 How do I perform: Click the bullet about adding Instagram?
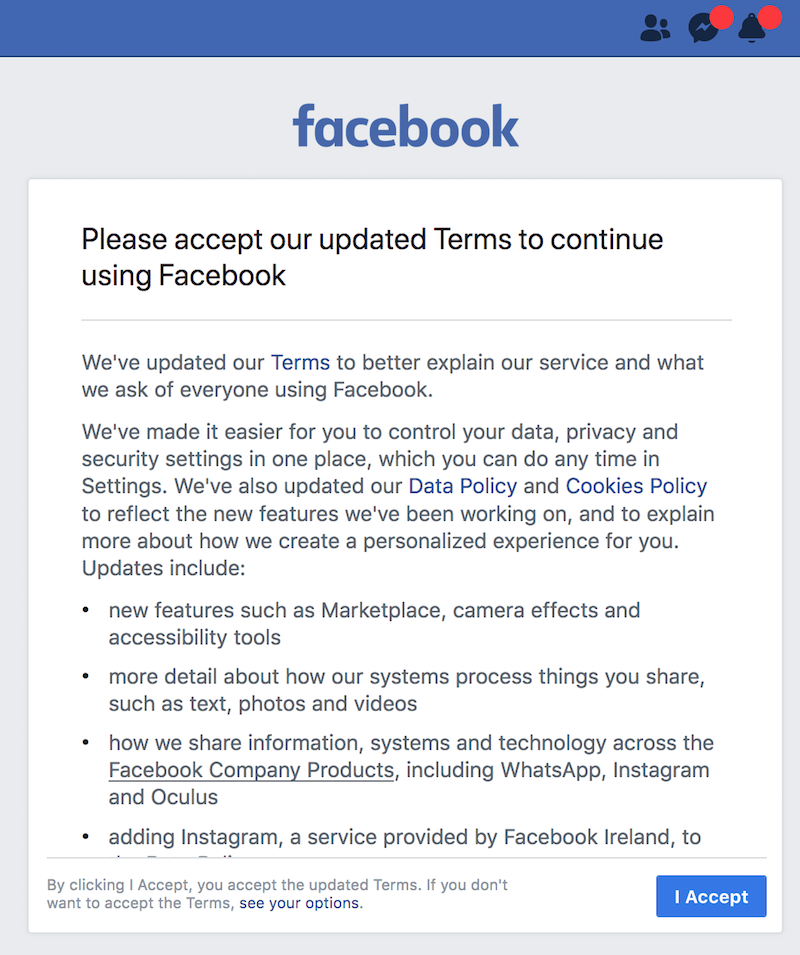coord(404,836)
